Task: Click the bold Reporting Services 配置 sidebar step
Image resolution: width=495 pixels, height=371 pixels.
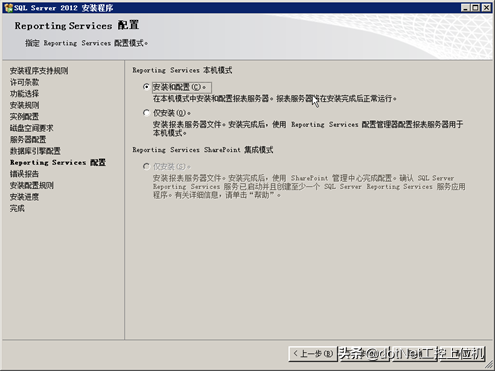Action: pos(58,162)
